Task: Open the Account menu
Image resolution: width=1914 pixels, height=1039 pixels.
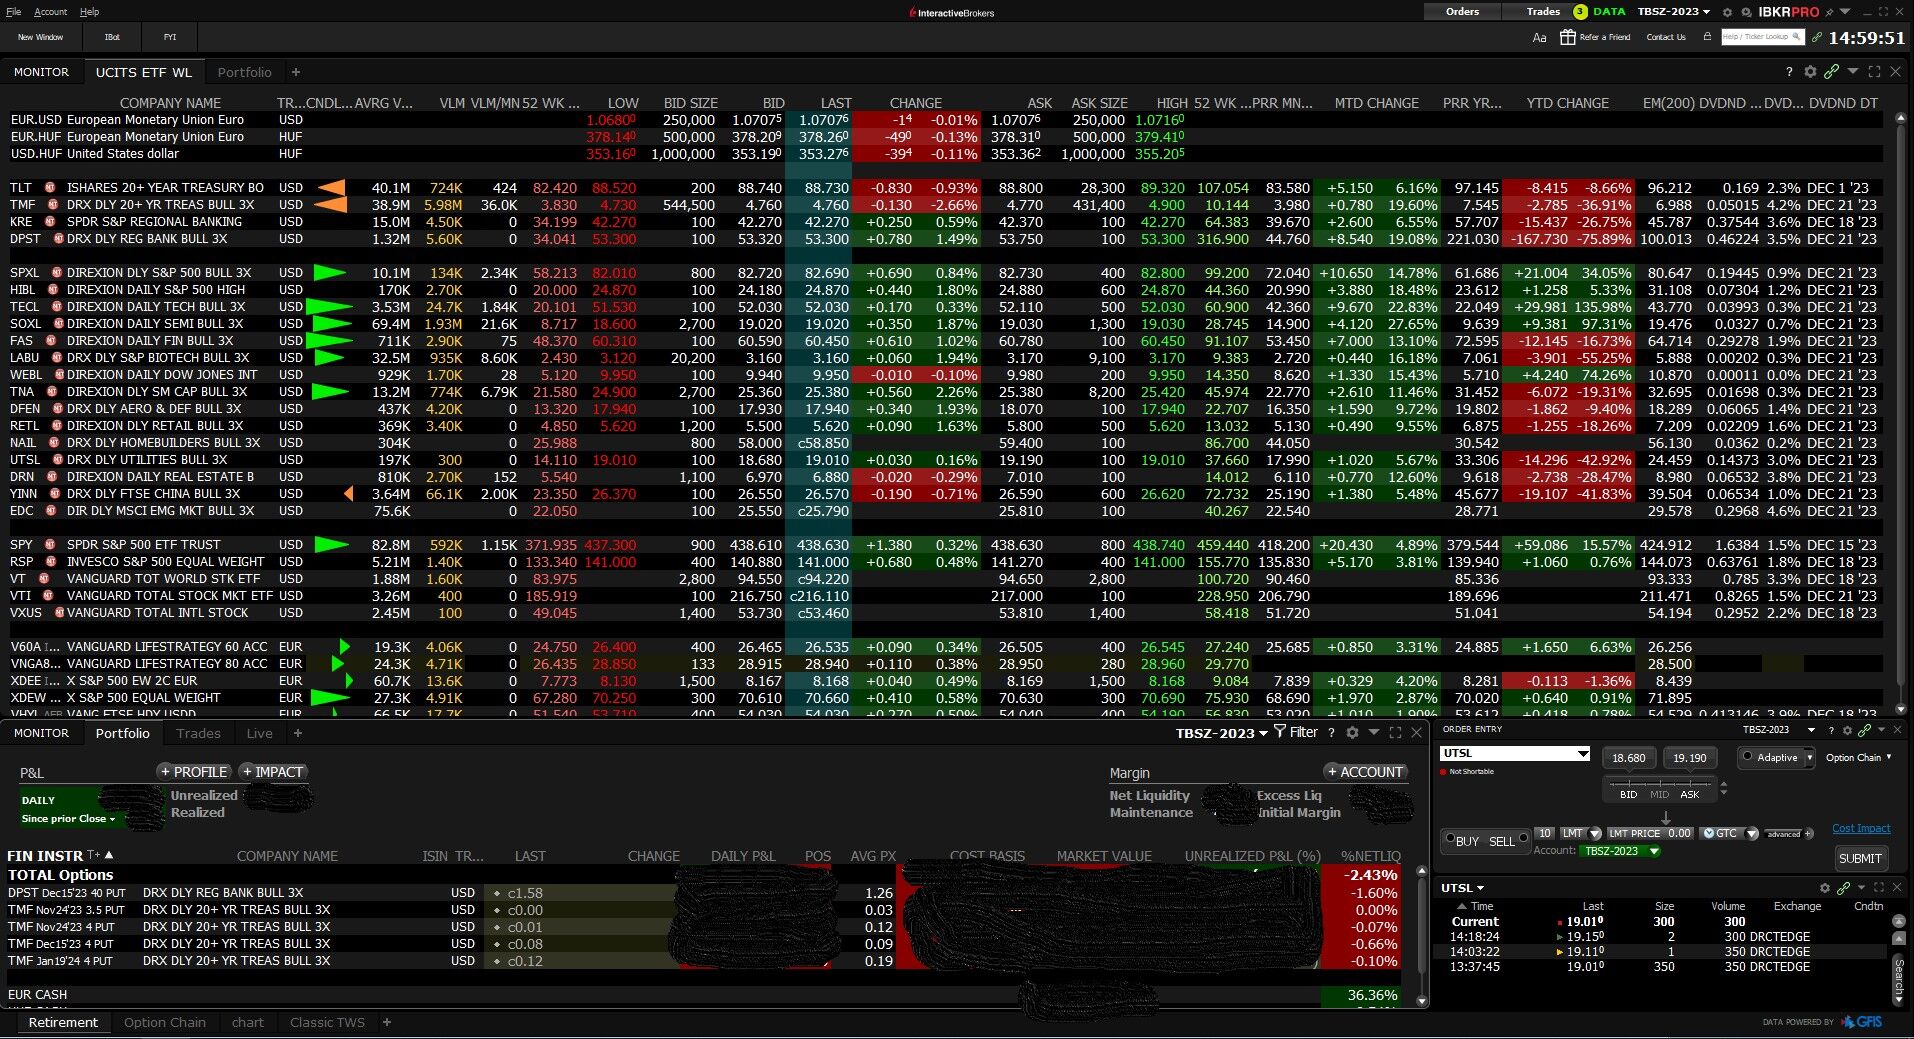Action: tap(50, 12)
